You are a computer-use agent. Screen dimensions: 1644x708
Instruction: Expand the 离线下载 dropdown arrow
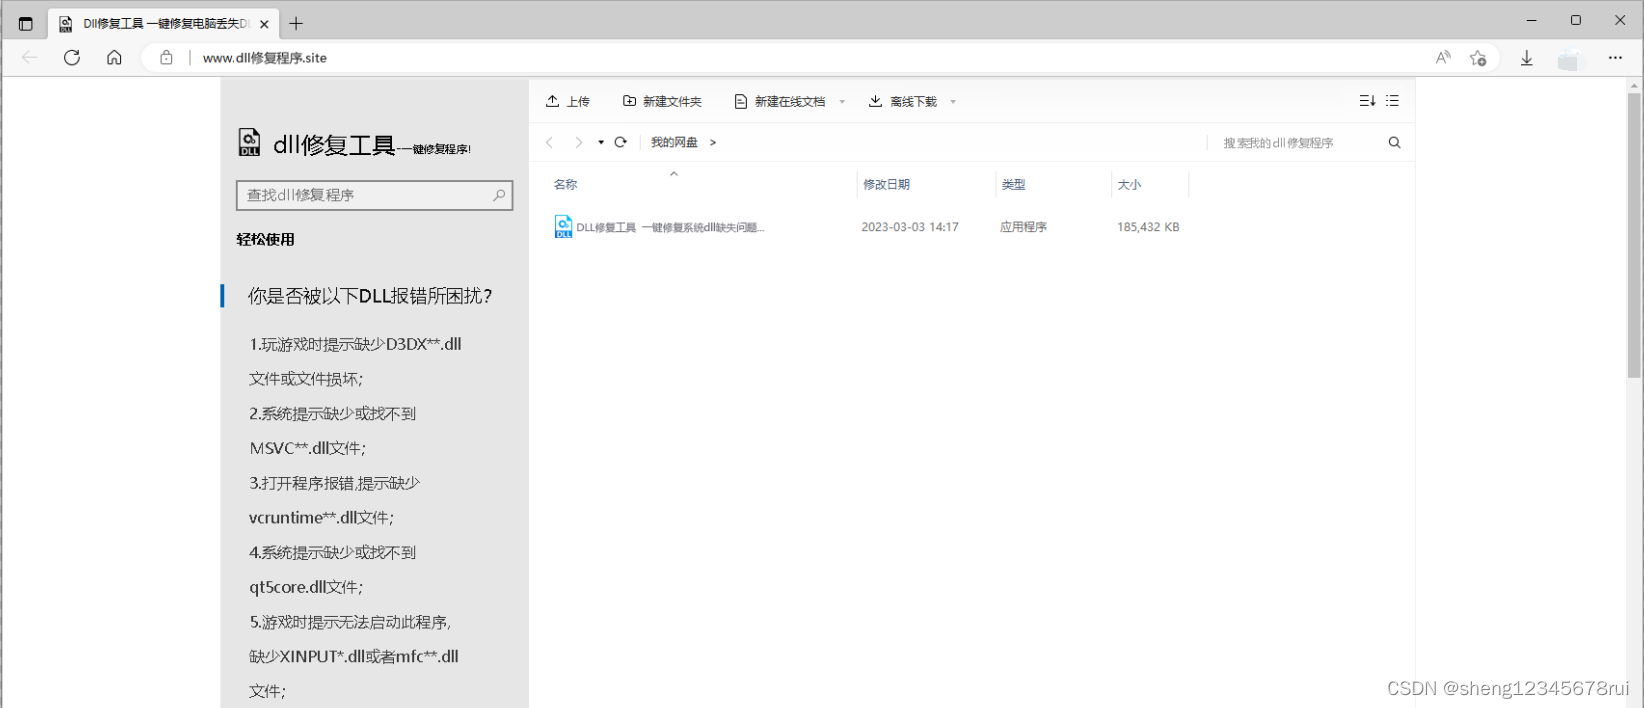[x=953, y=101]
